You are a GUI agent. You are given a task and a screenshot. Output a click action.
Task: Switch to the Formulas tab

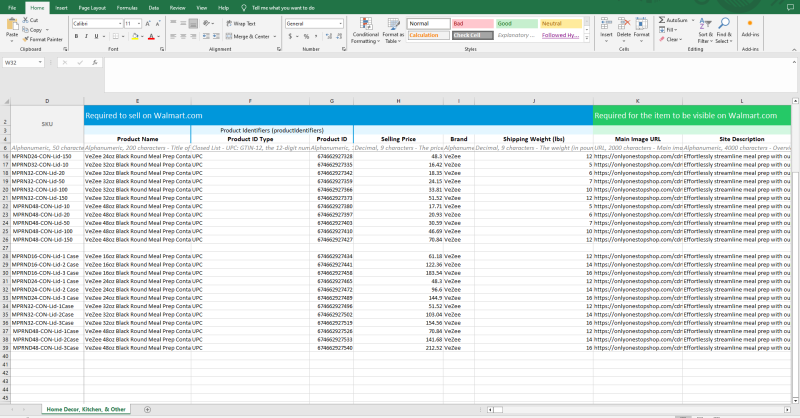127,8
